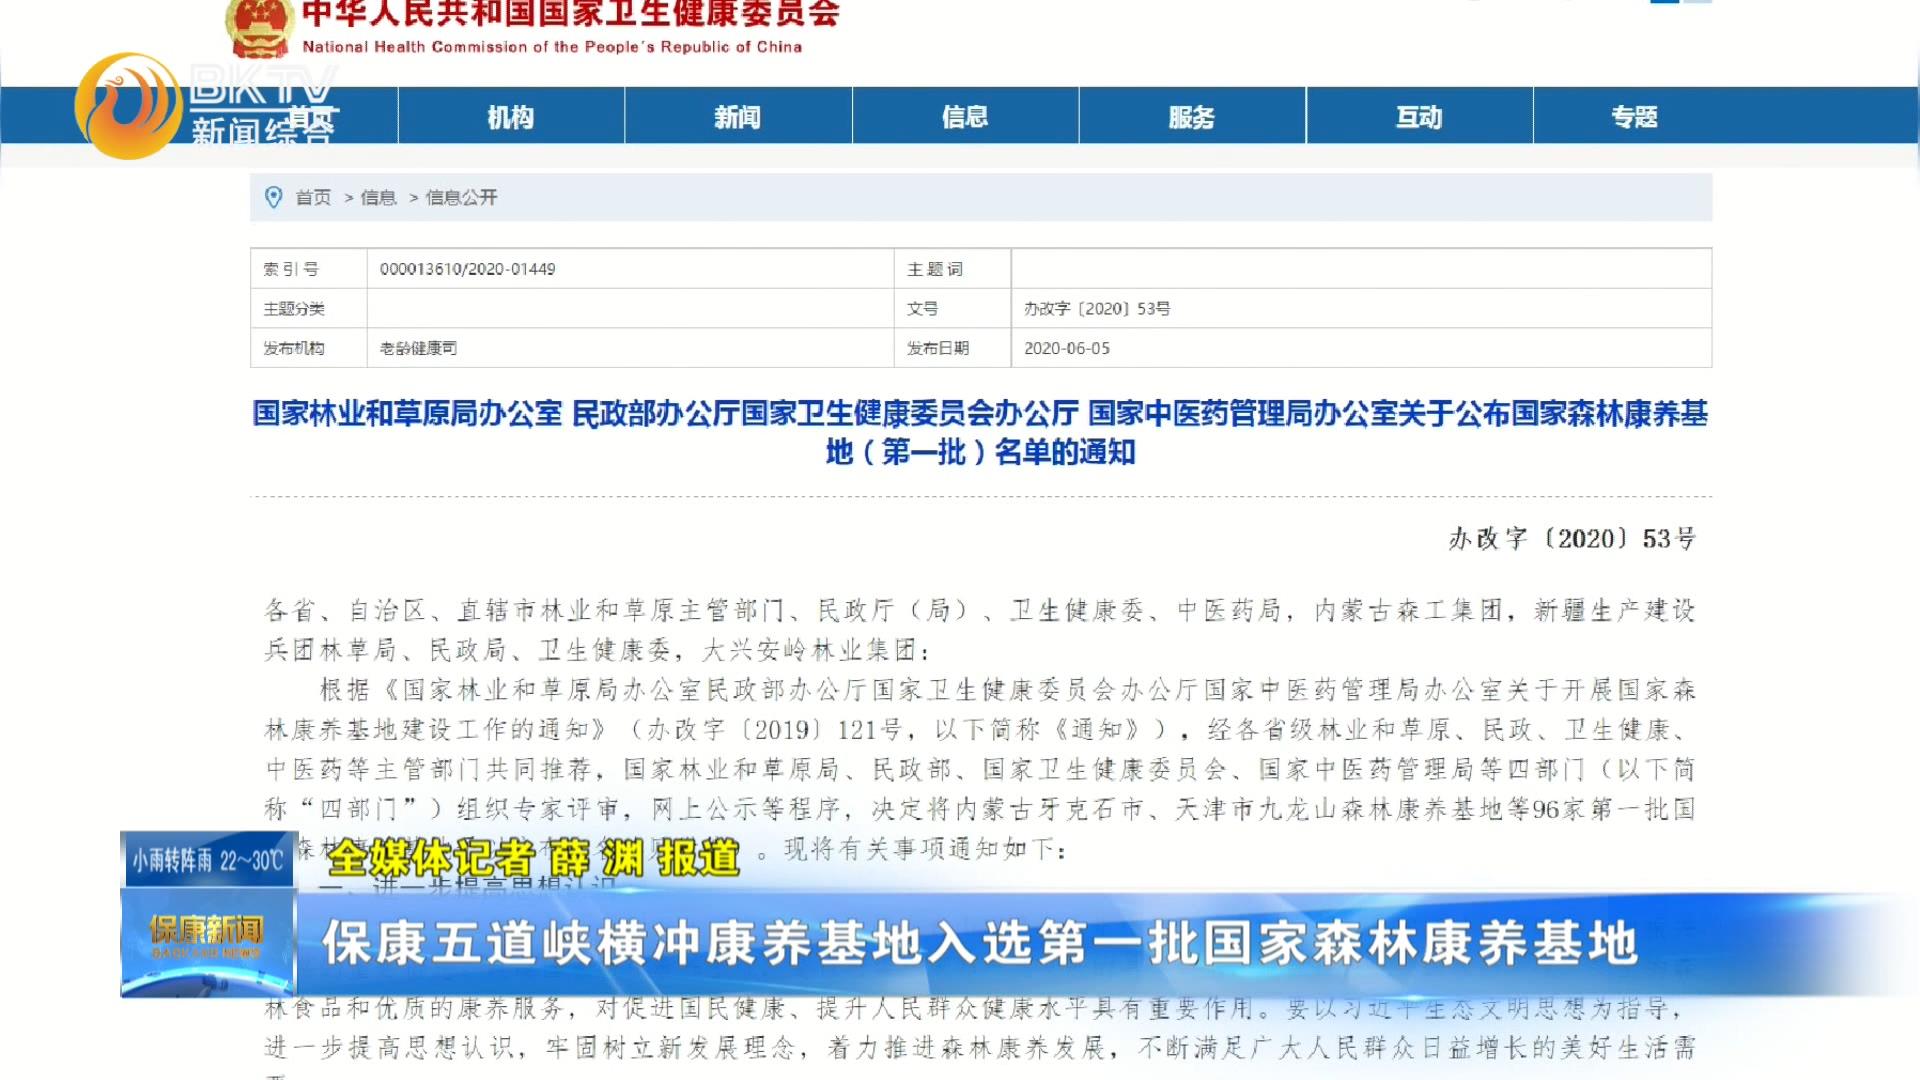Screen dimensions: 1920x1080
Task: Click the 首页 breadcrumb link
Action: click(313, 198)
